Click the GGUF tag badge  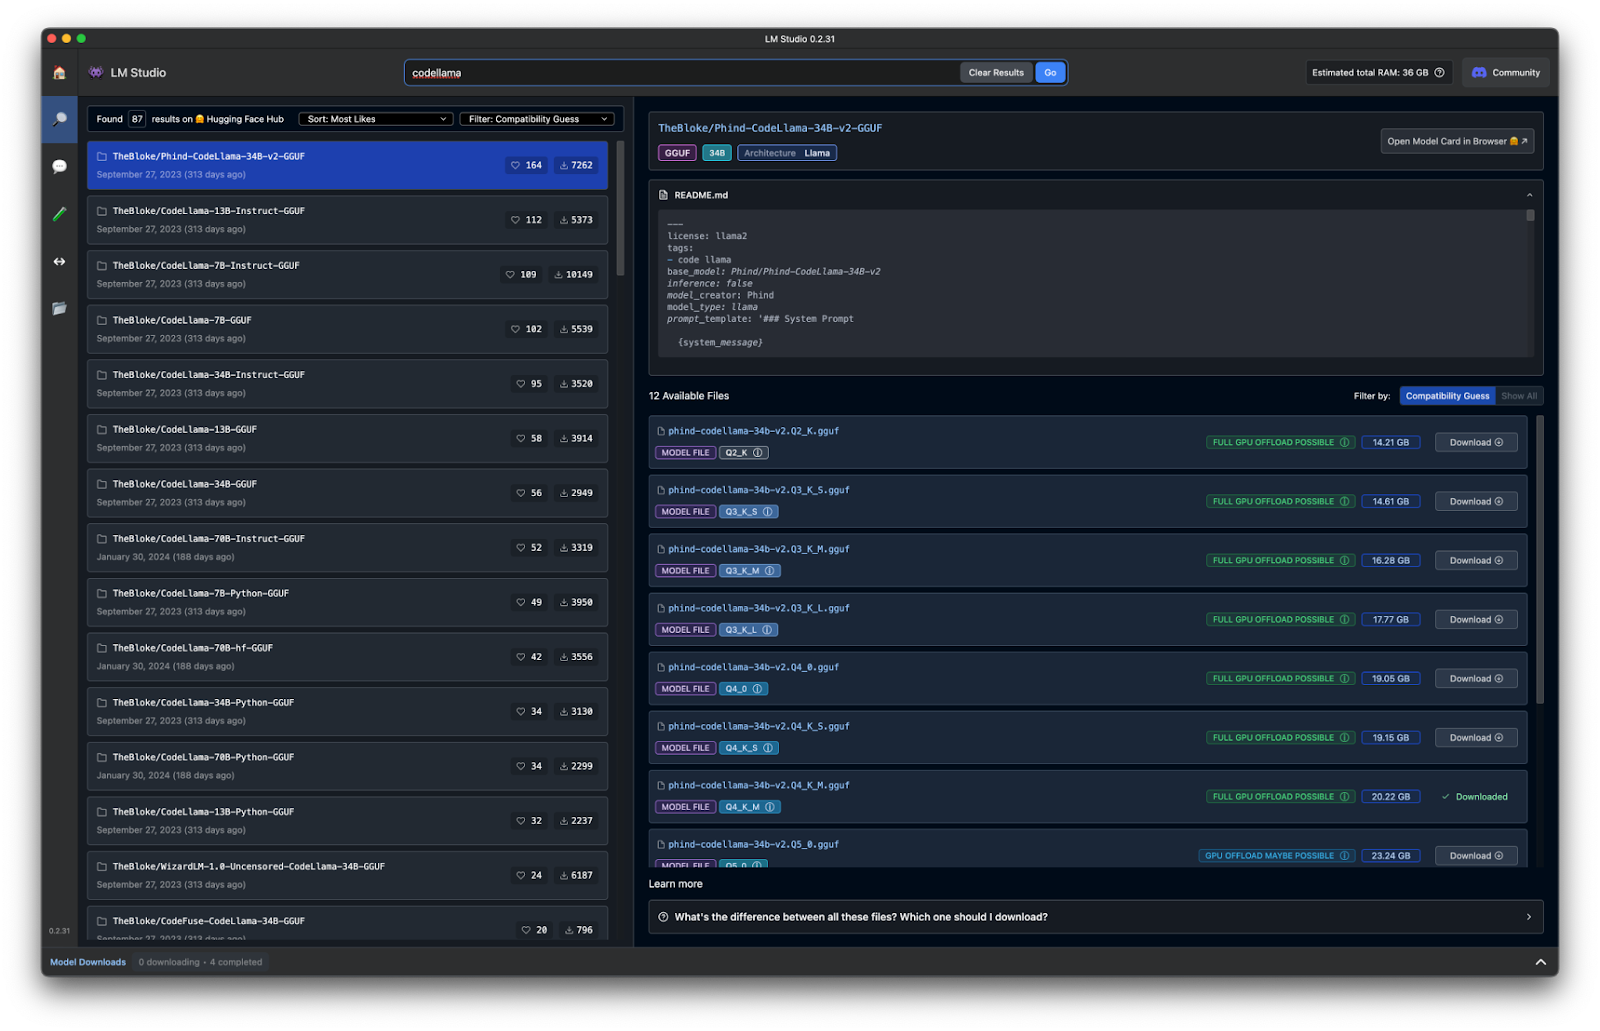(677, 153)
